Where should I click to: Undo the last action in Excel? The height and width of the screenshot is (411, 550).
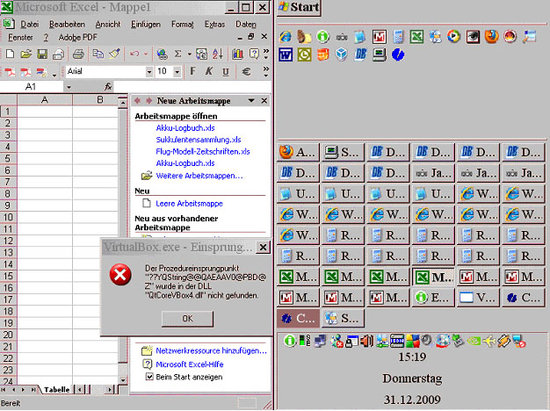pos(135,54)
